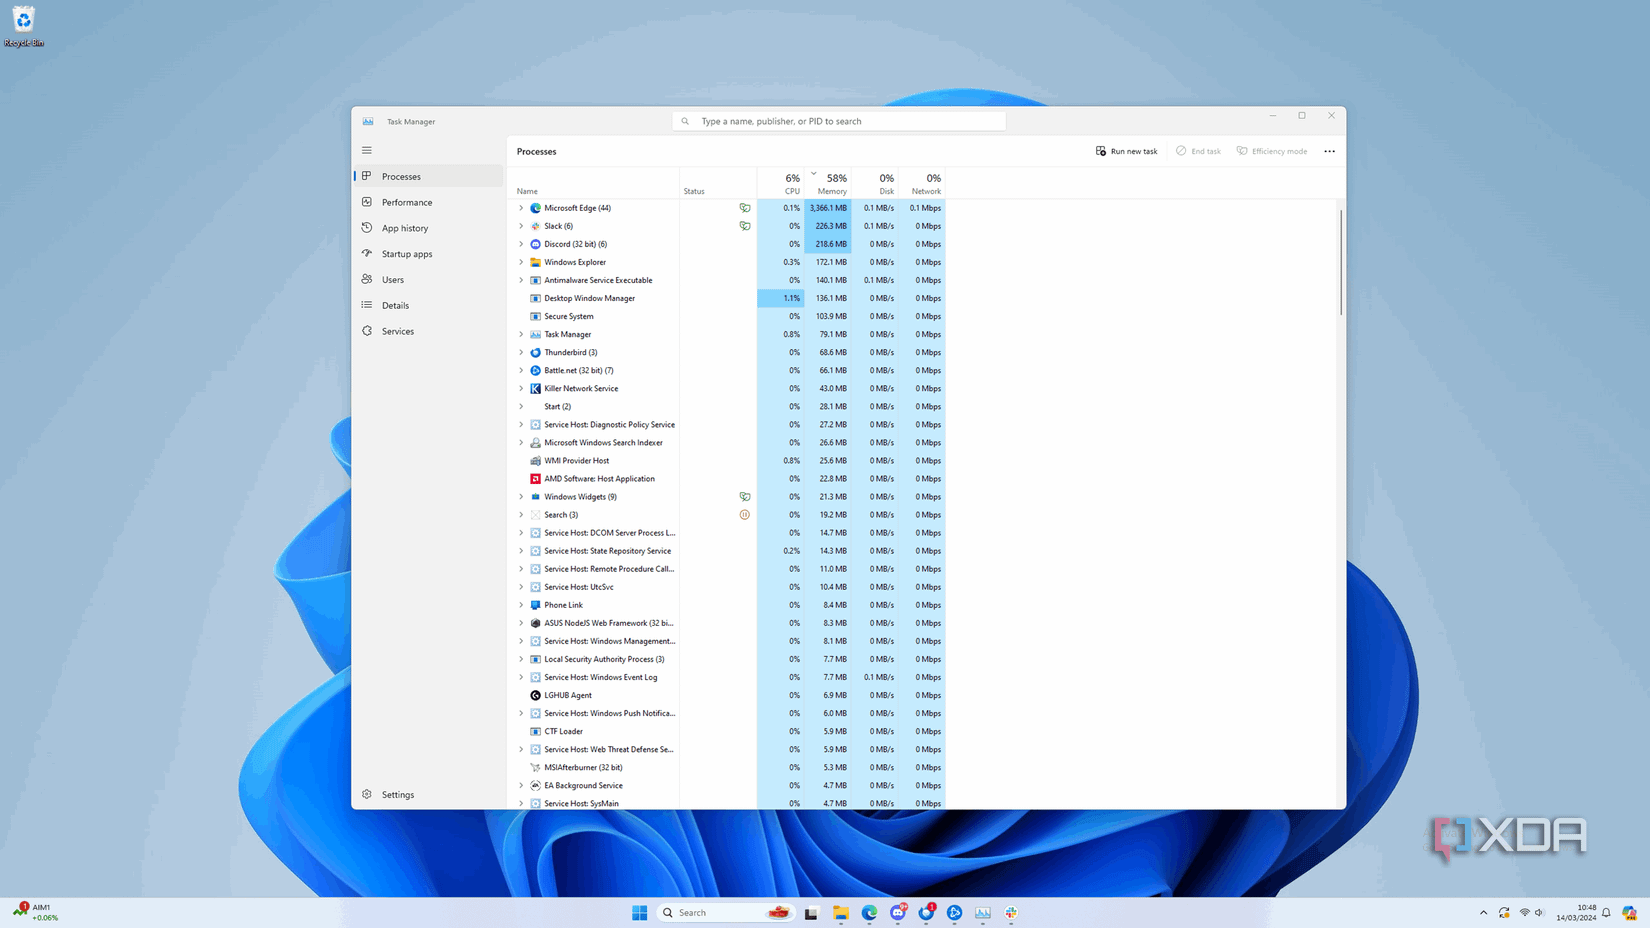Click the Run new task button
The height and width of the screenshot is (928, 1650).
coord(1127,151)
